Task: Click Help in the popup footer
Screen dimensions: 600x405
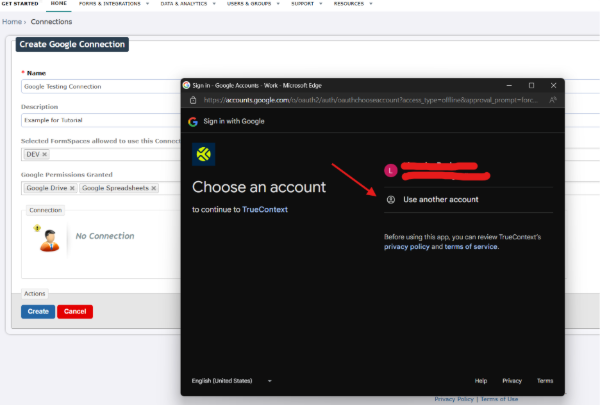Action: point(481,381)
